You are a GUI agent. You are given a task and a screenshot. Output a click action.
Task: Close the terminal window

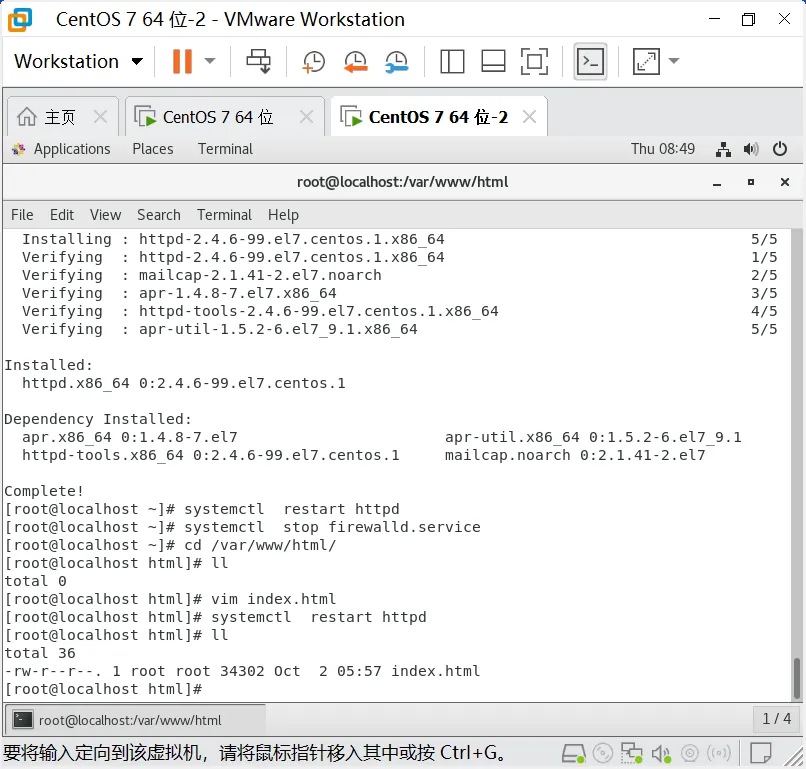click(784, 182)
